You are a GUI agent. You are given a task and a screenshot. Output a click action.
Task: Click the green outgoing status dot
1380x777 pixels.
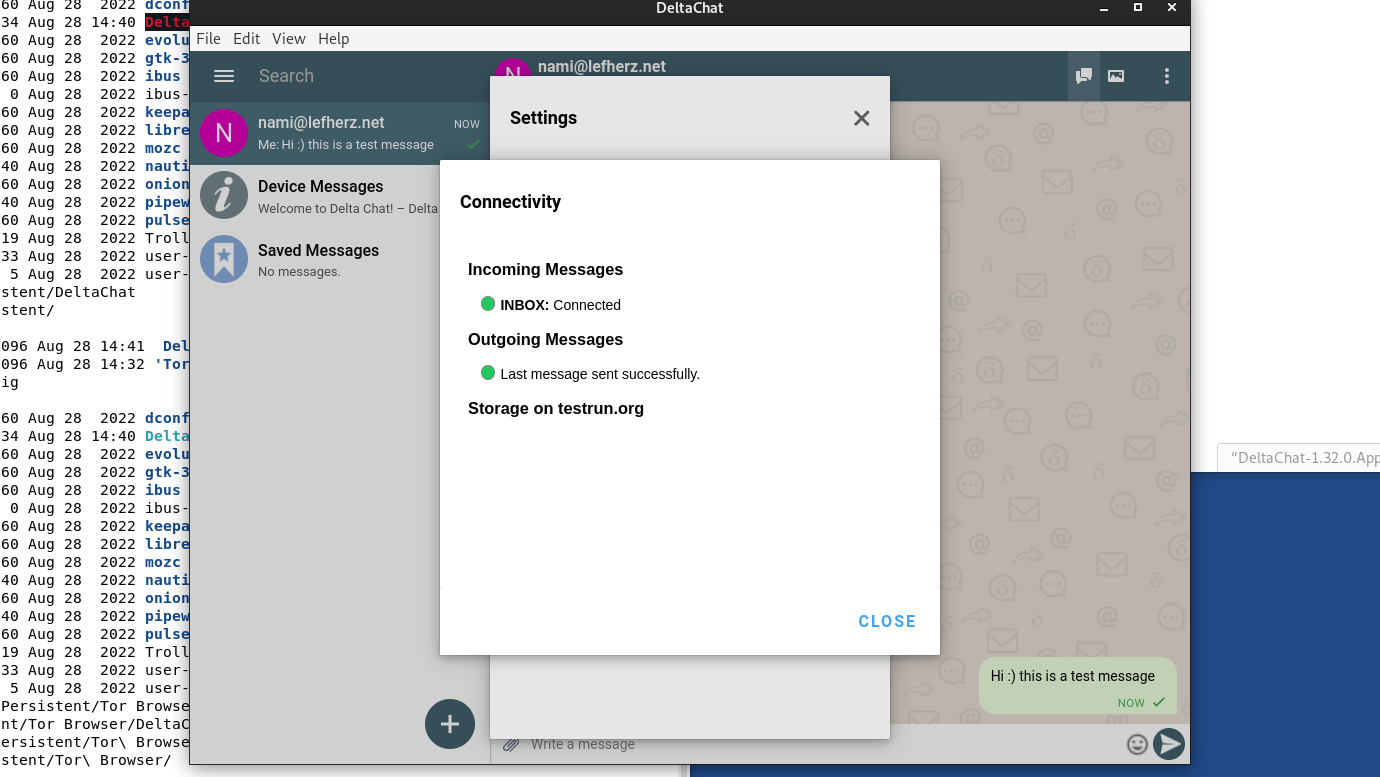coord(488,373)
